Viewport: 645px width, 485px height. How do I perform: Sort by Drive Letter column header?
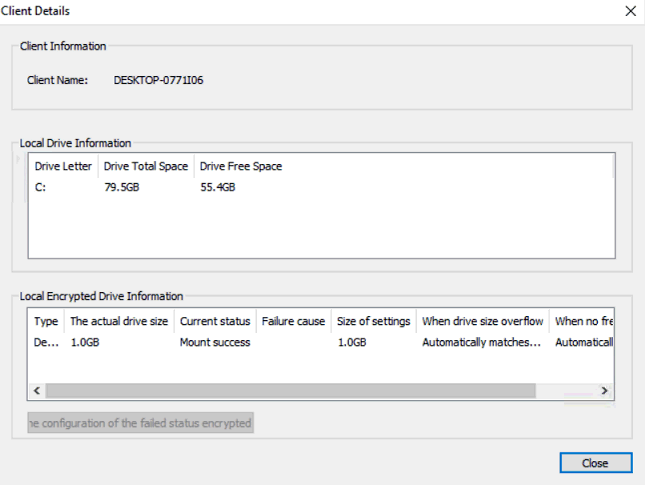click(63, 166)
